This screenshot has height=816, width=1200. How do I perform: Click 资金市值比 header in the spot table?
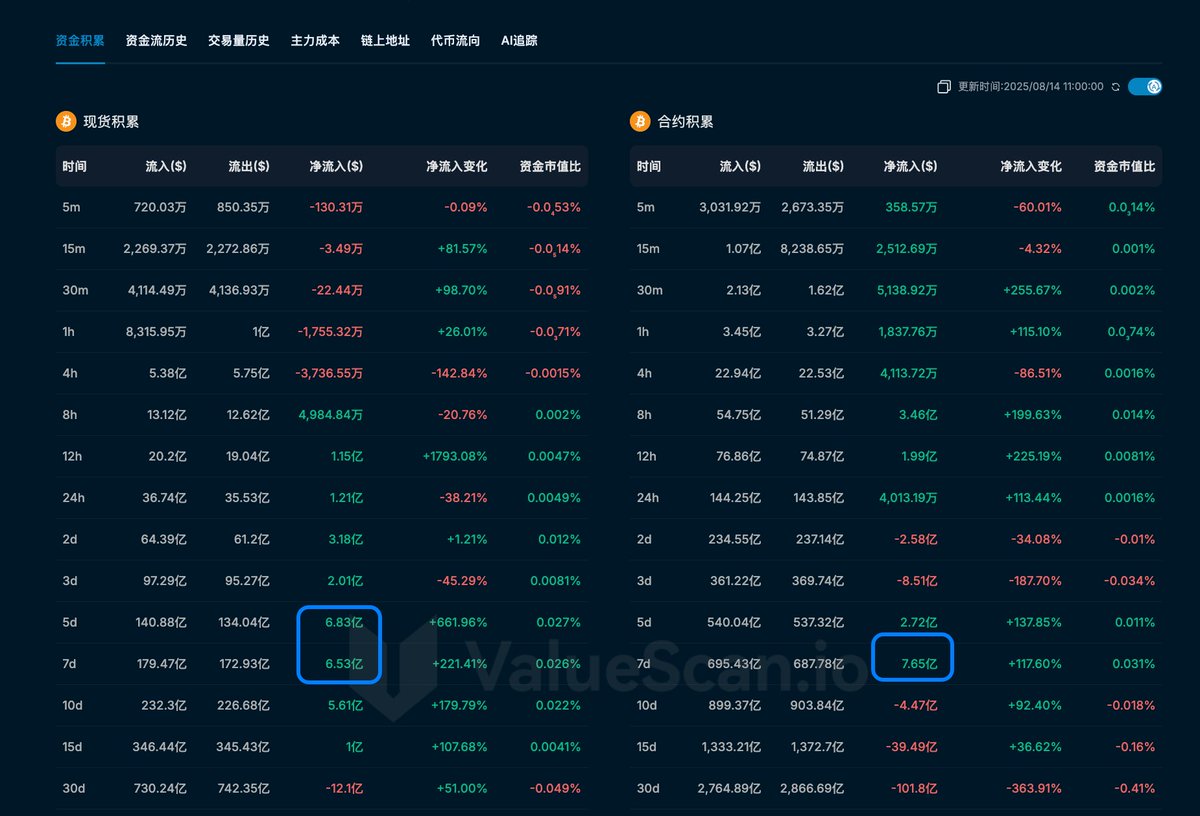[x=550, y=167]
